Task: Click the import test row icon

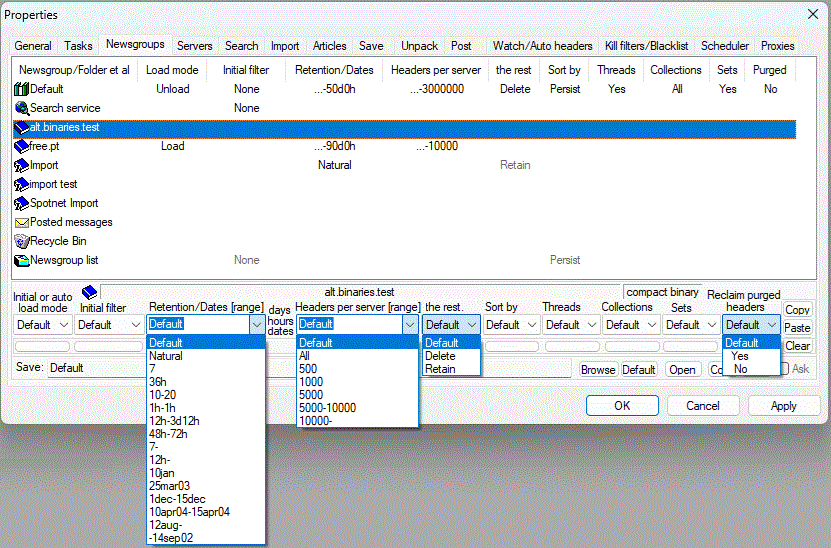Action: 21,184
